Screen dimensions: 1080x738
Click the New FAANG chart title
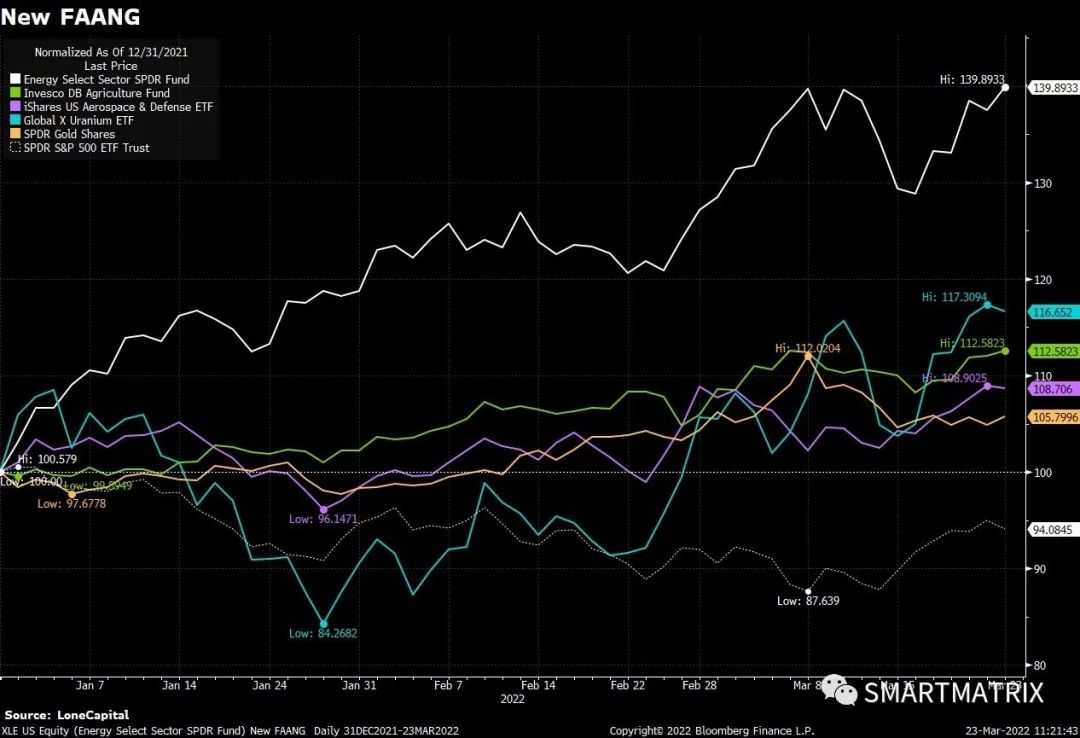coord(70,17)
